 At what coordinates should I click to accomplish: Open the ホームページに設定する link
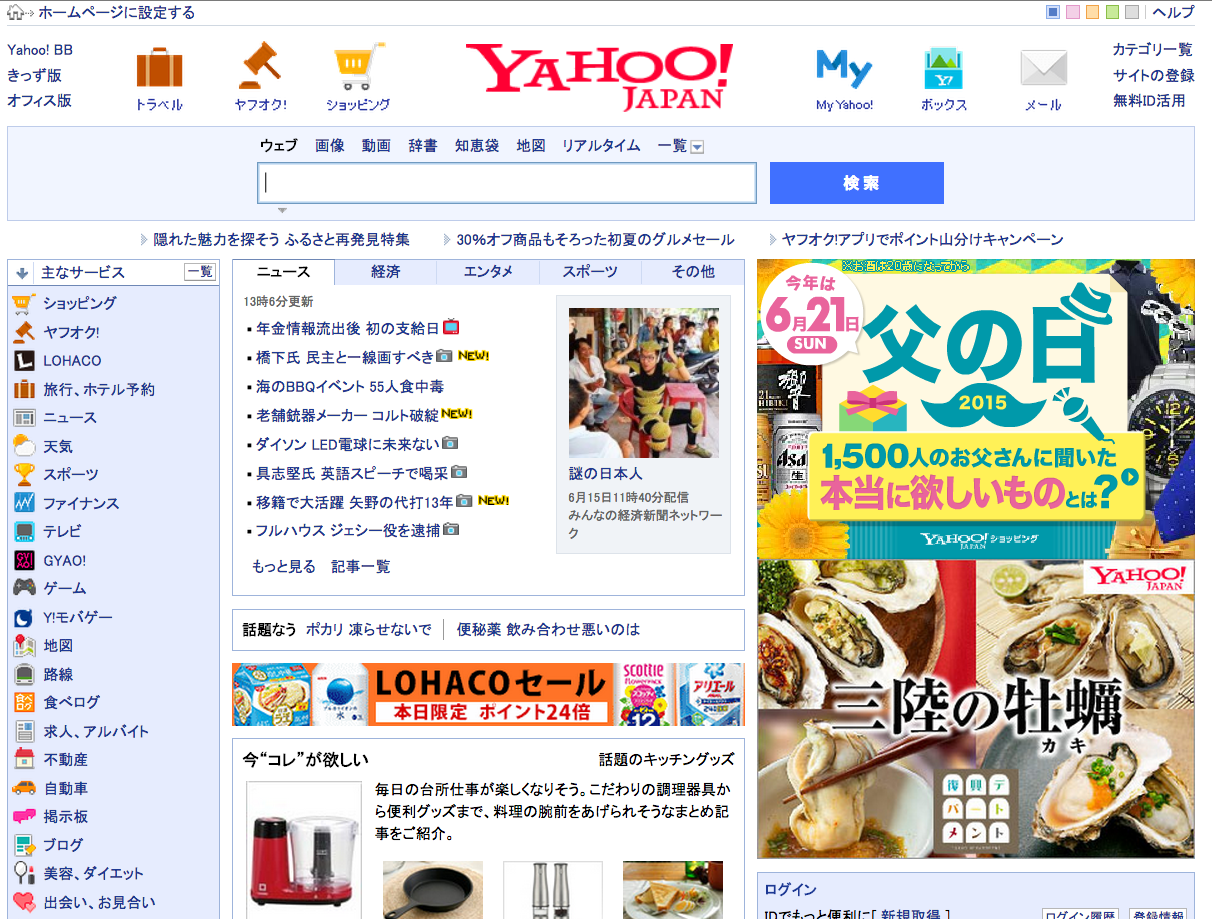pos(117,13)
